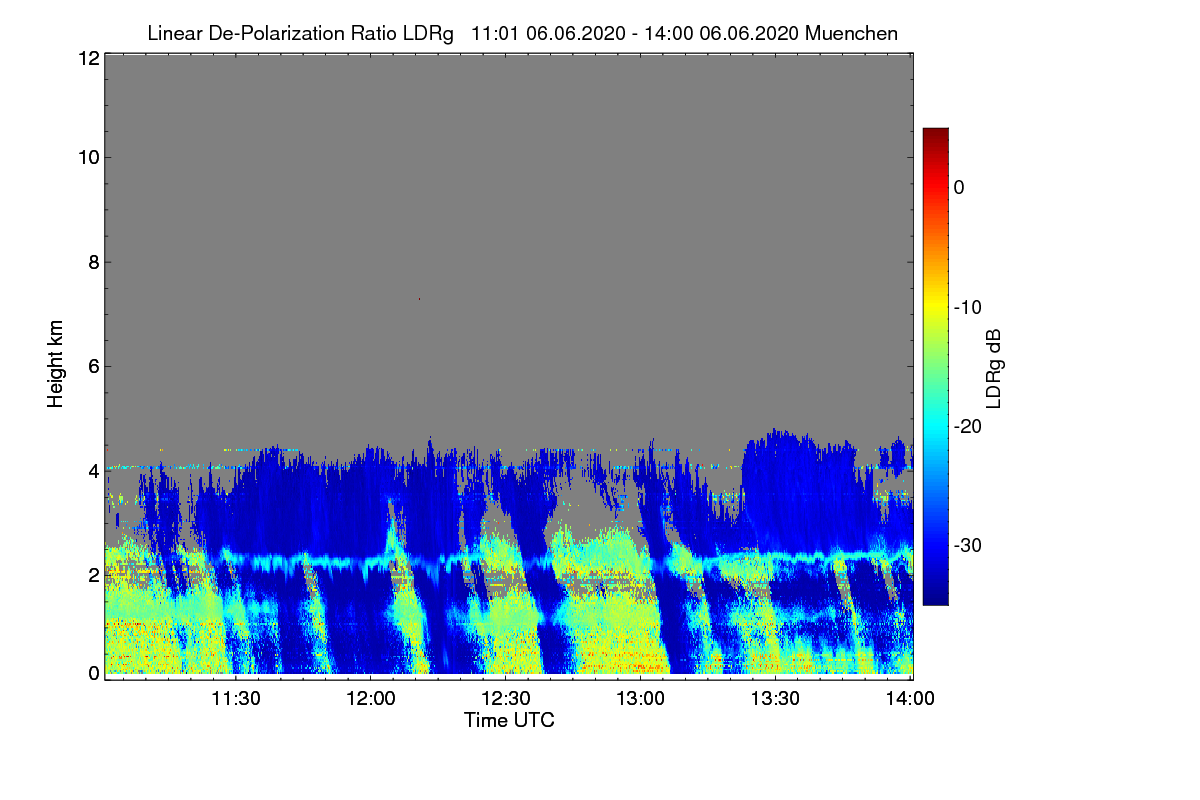This screenshot has width=1200, height=800.
Task: Click the y-axis tick label '10'
Action: tap(87, 157)
